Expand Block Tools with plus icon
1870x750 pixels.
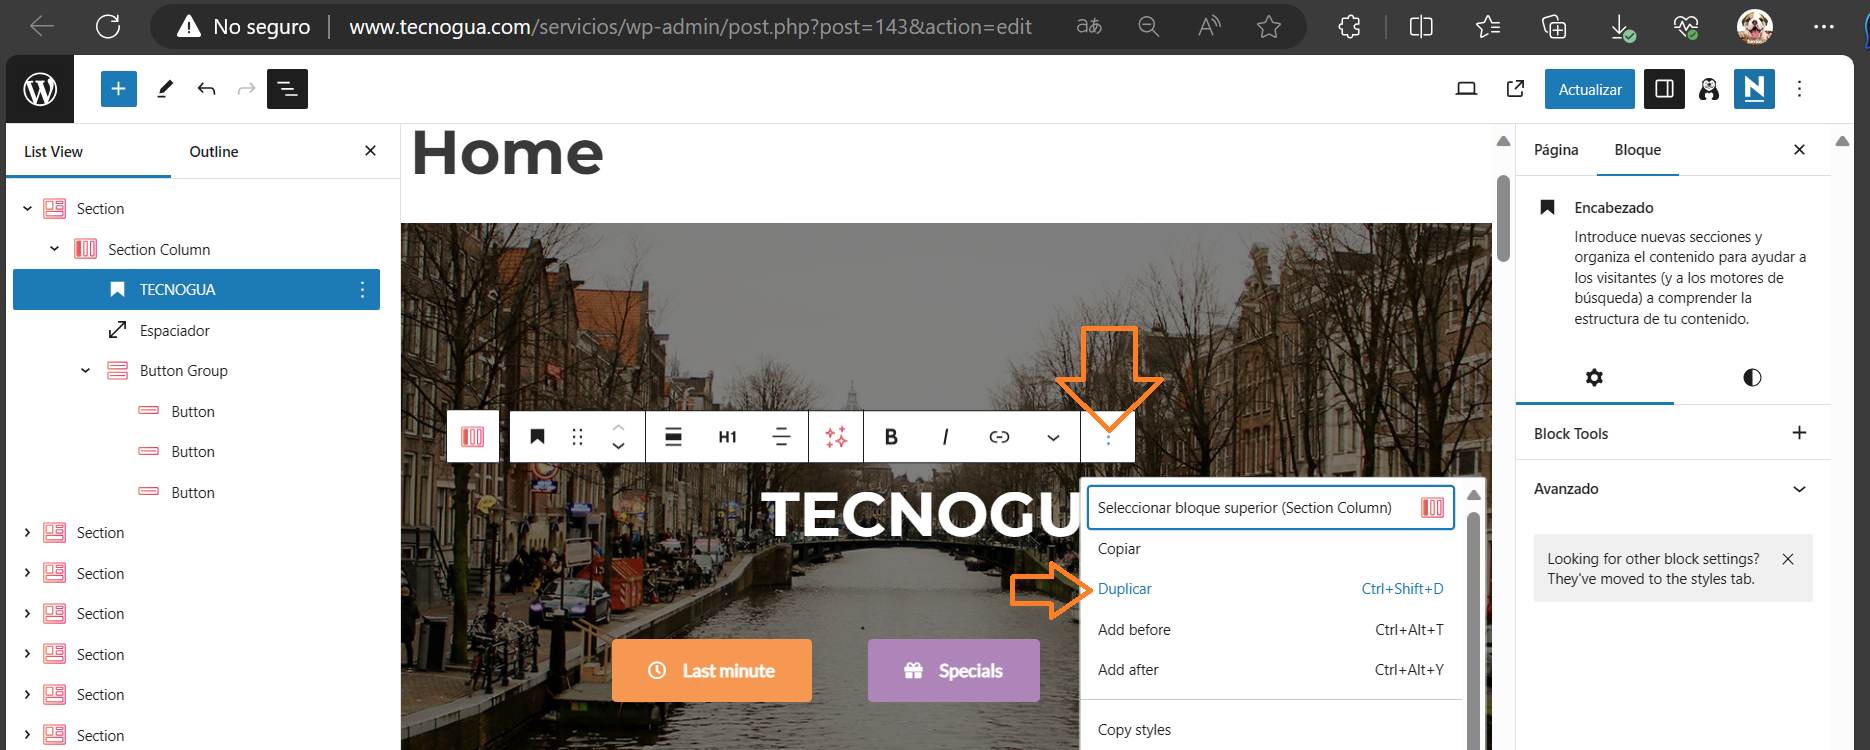1799,433
